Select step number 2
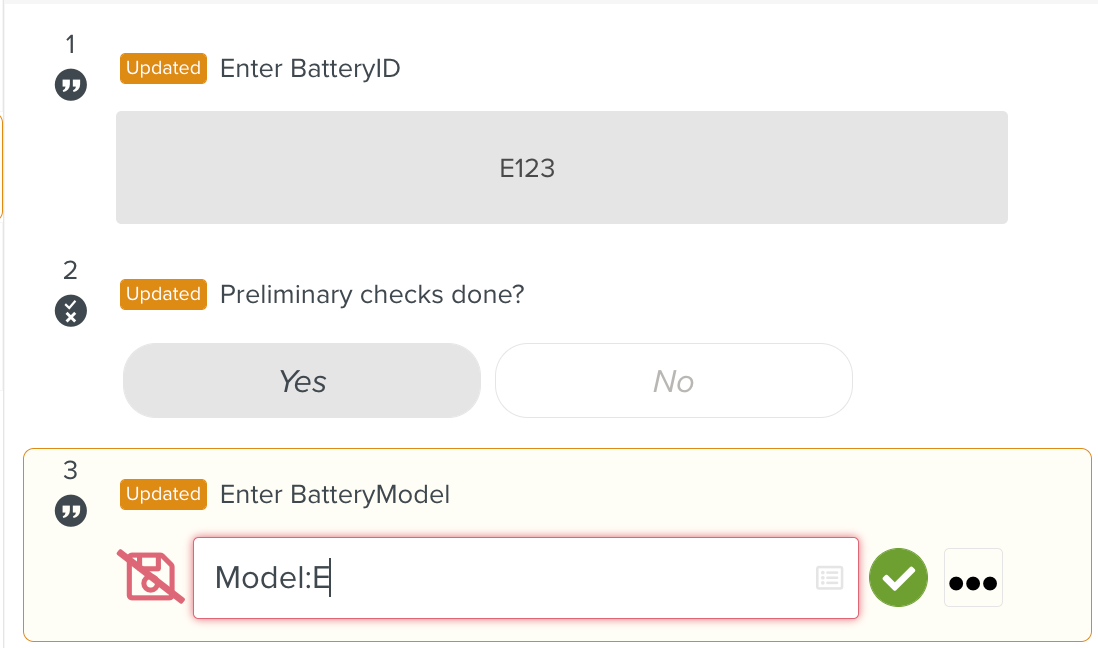The image size is (1098, 648). [x=70, y=270]
